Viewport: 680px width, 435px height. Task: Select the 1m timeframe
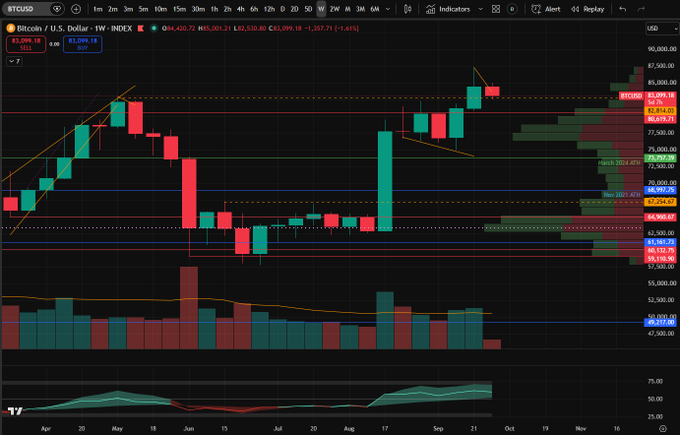pos(98,9)
